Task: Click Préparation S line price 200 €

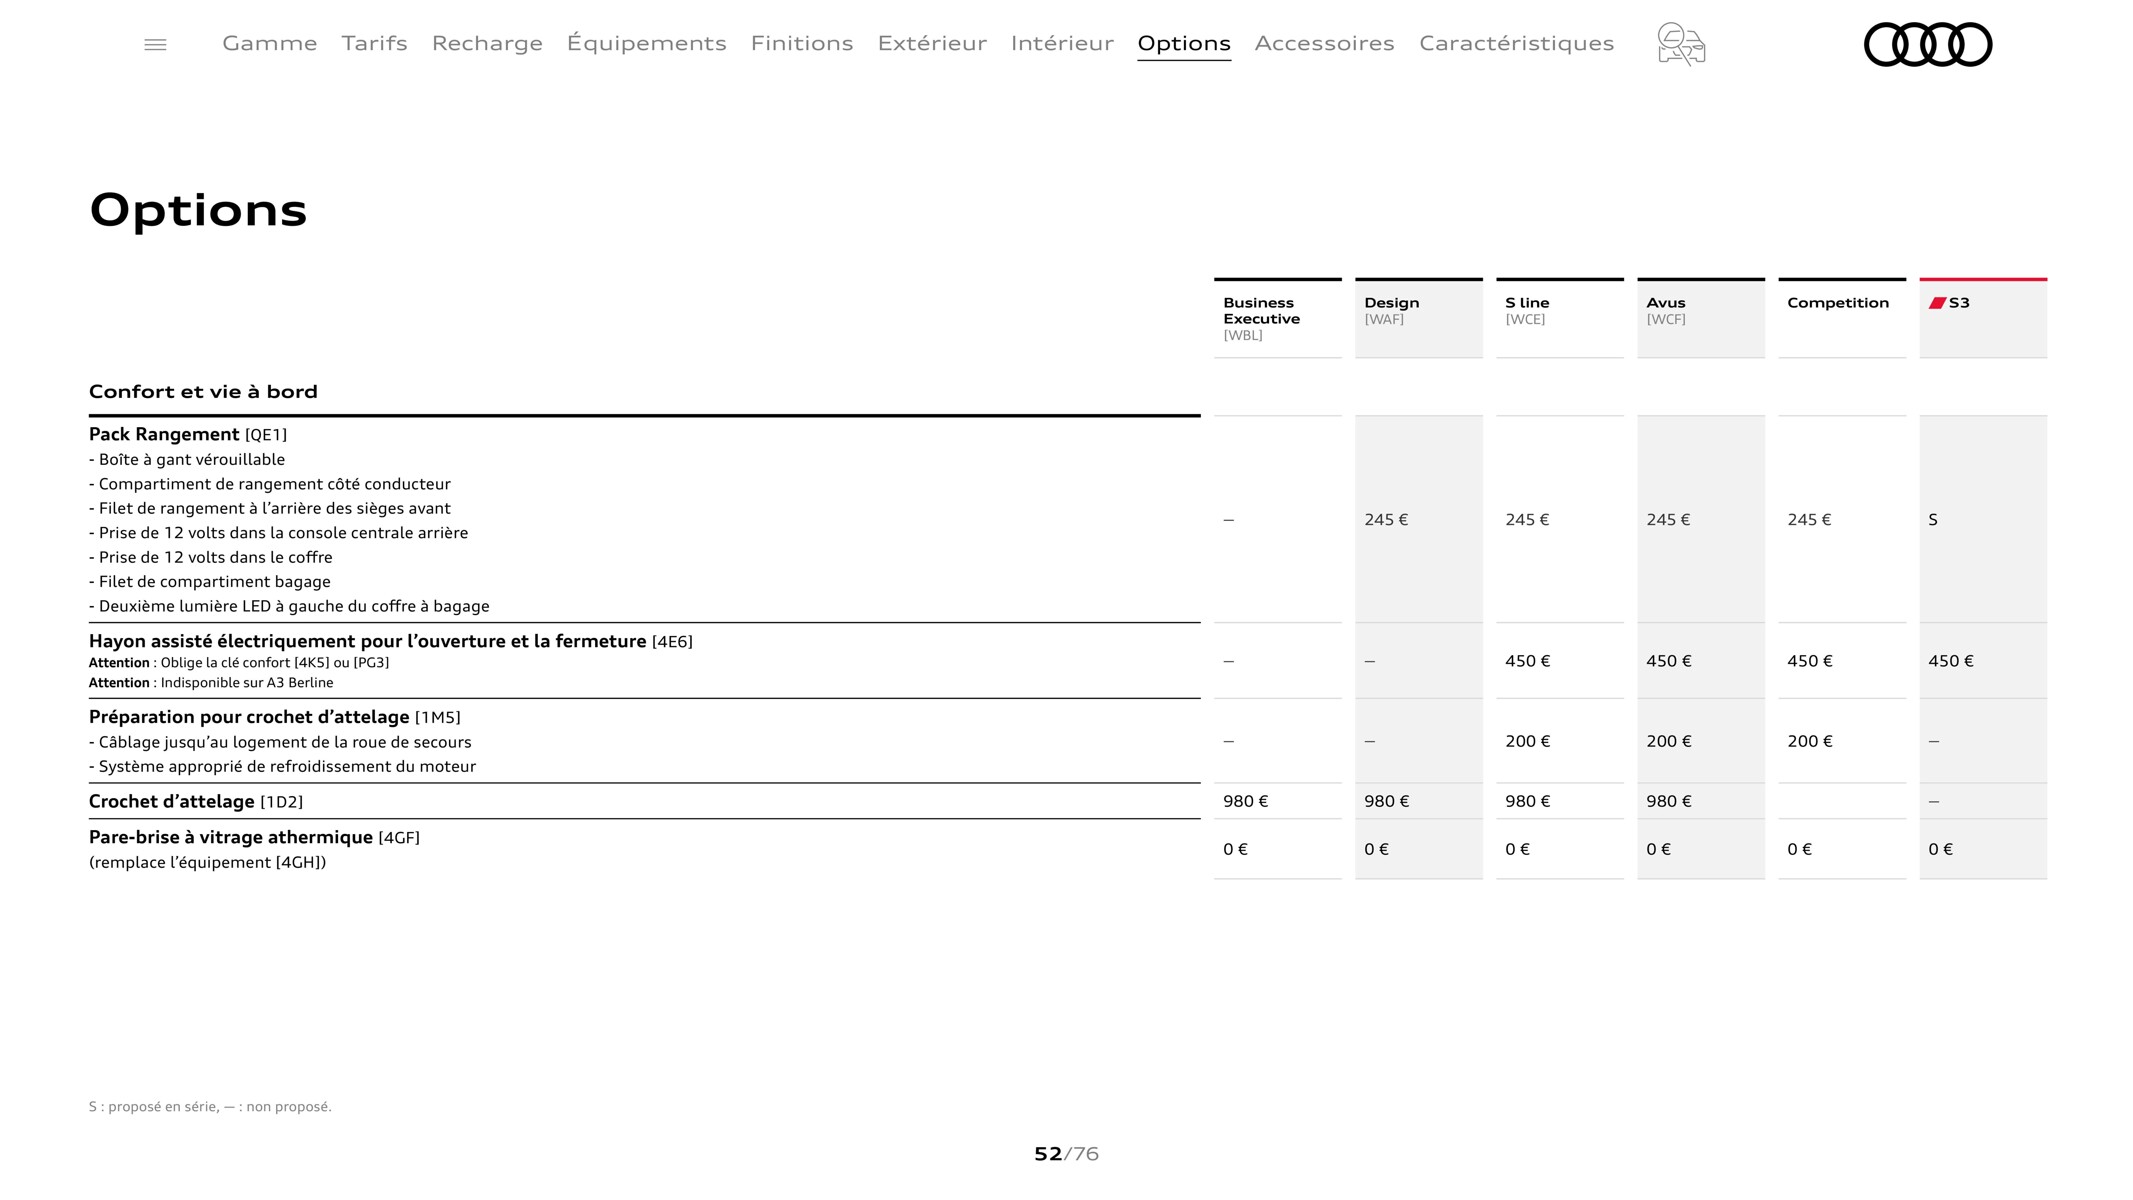Action: [1528, 741]
